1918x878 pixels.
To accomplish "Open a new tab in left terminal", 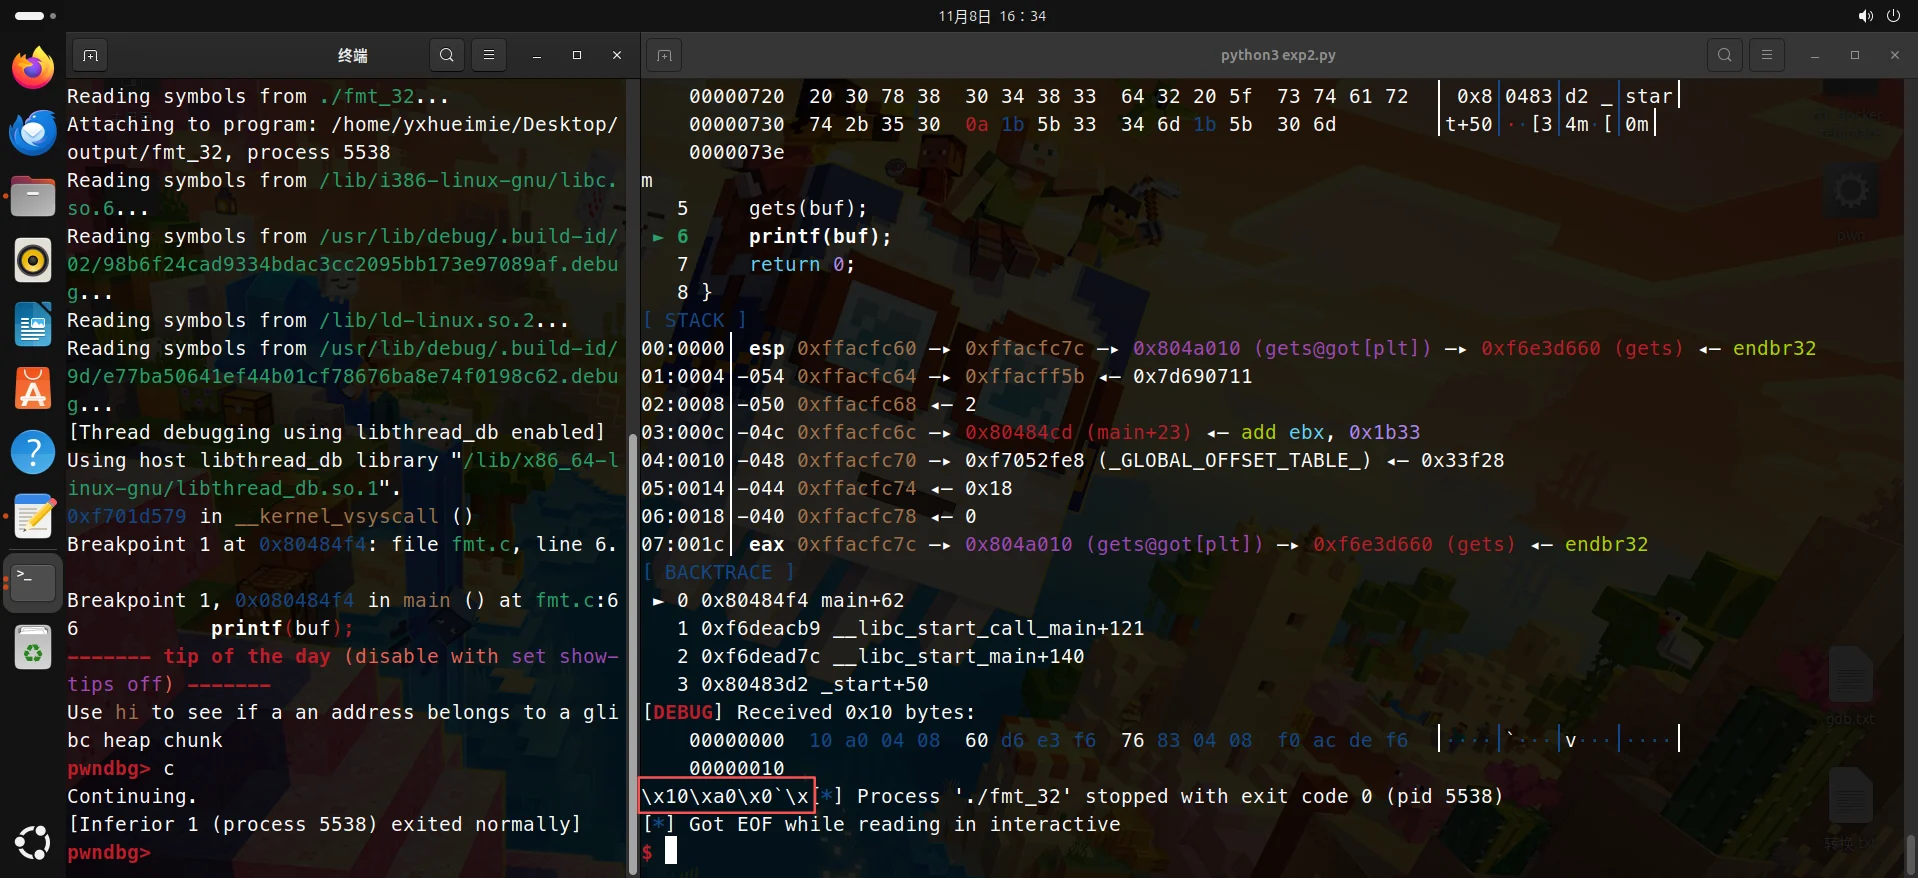I will [90, 55].
